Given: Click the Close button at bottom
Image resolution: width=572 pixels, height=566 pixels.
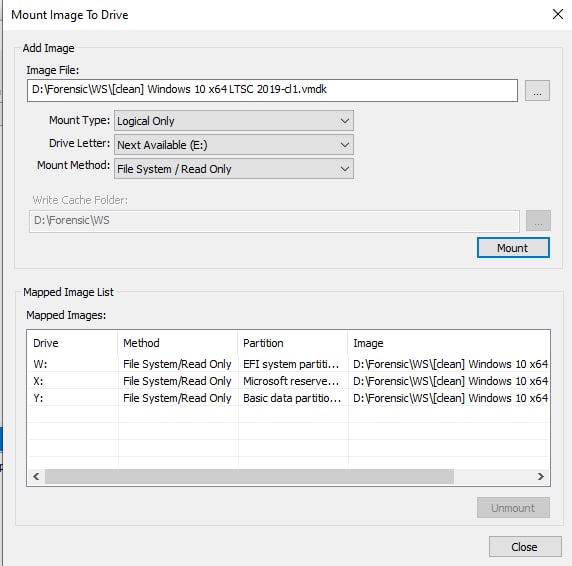Looking at the screenshot, I should pos(525,547).
